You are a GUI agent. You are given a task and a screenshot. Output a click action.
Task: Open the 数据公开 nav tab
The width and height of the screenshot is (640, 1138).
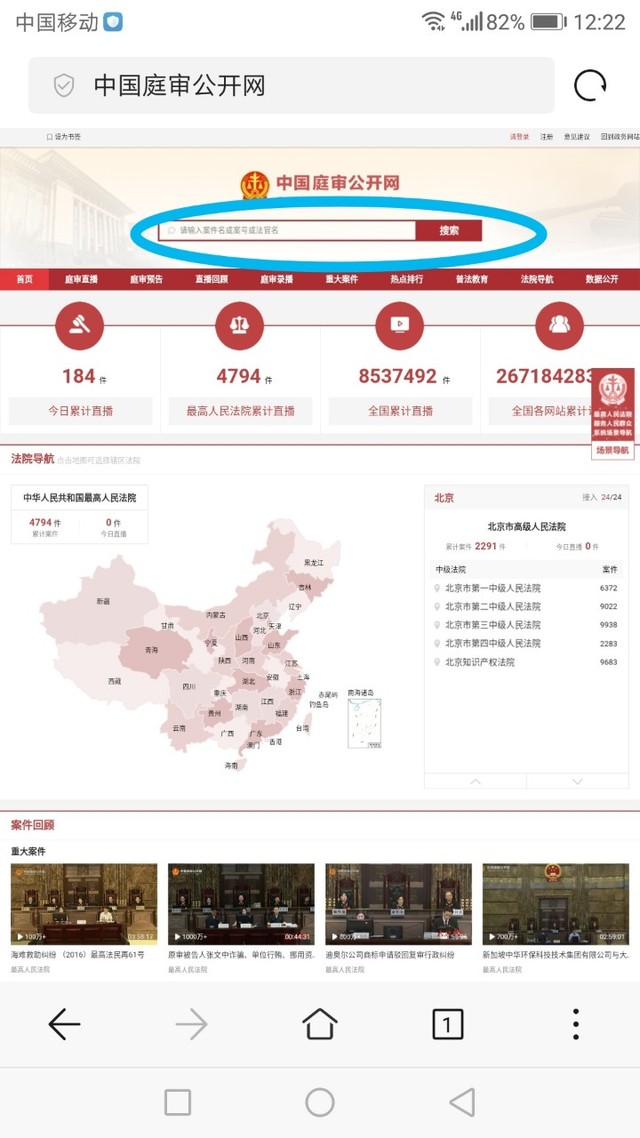[x=602, y=279]
